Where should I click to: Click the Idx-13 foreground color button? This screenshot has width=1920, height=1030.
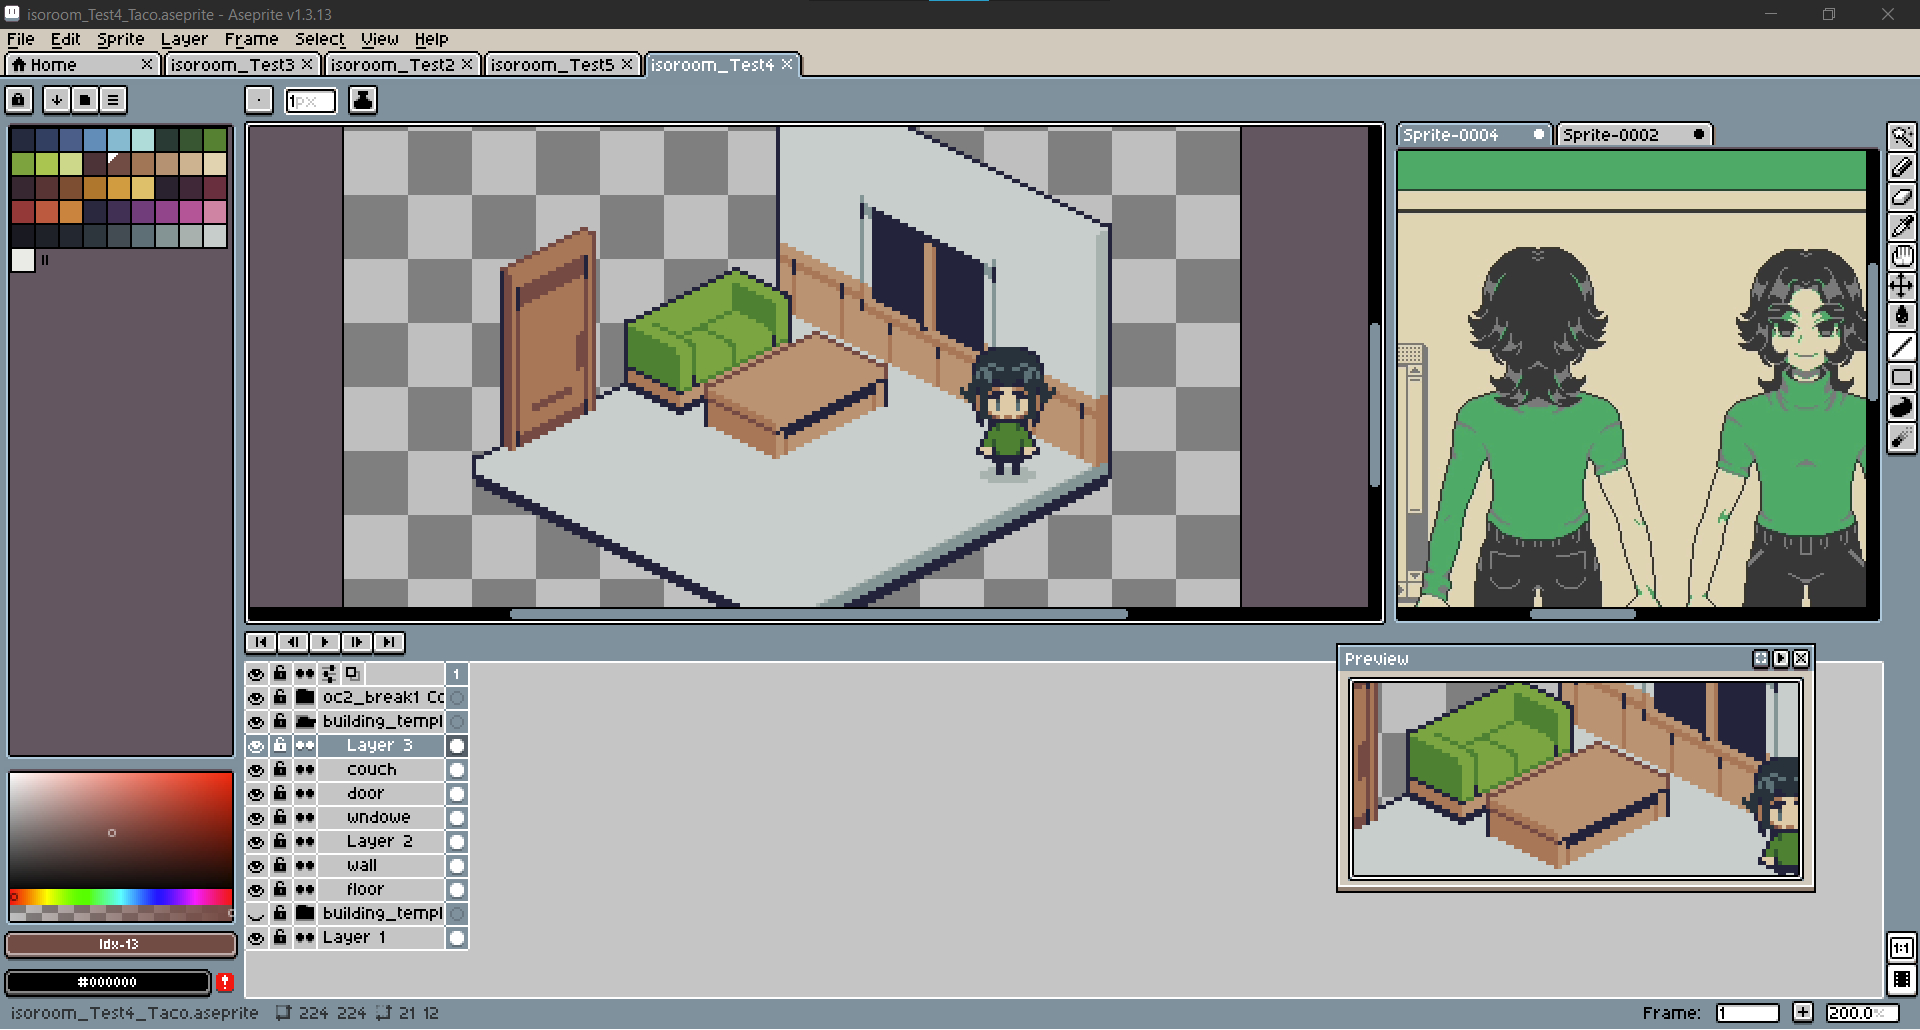point(120,944)
